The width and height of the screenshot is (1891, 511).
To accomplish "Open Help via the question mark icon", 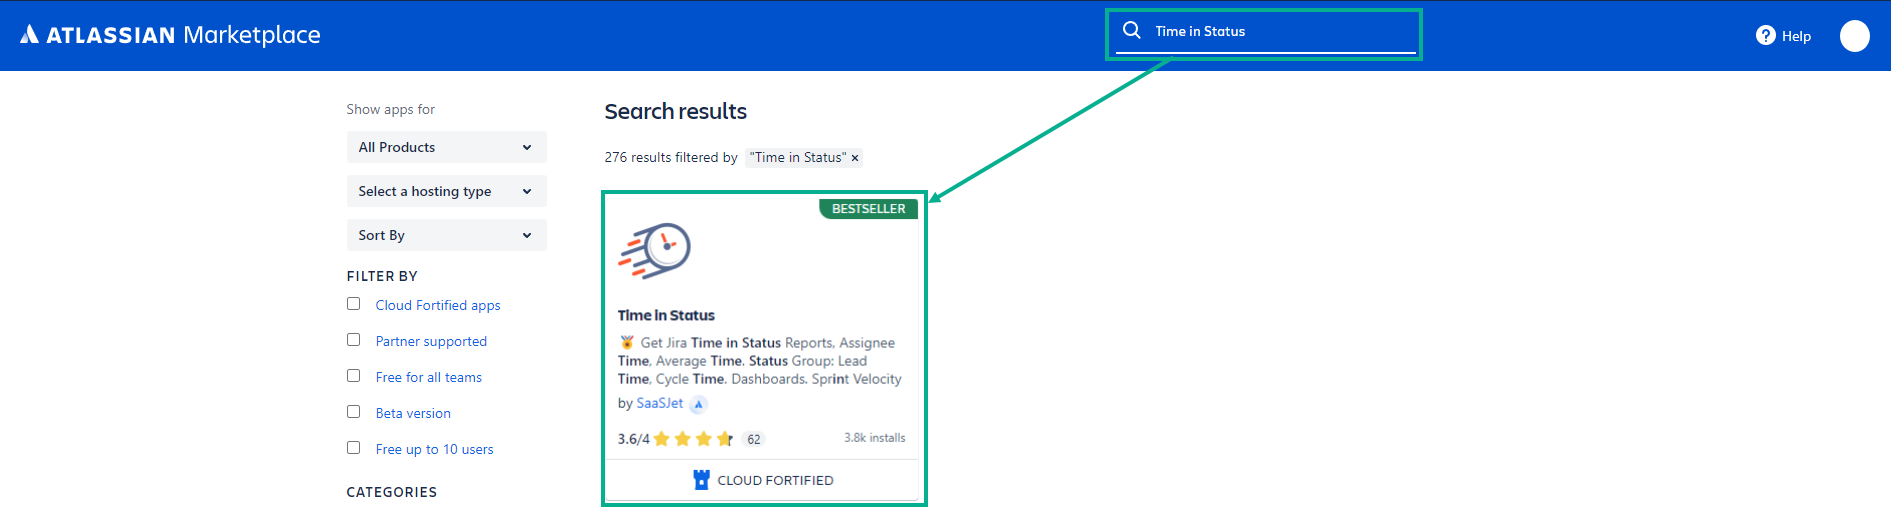I will (x=1766, y=35).
